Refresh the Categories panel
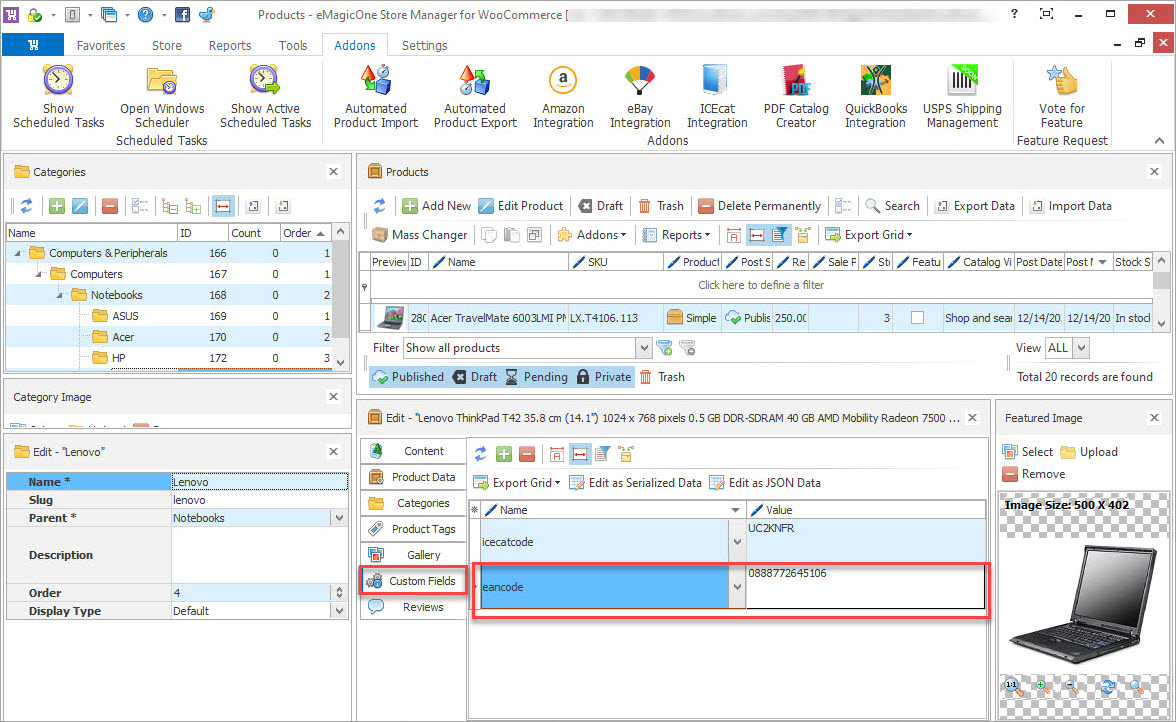This screenshot has height=722, width=1176. (26, 206)
